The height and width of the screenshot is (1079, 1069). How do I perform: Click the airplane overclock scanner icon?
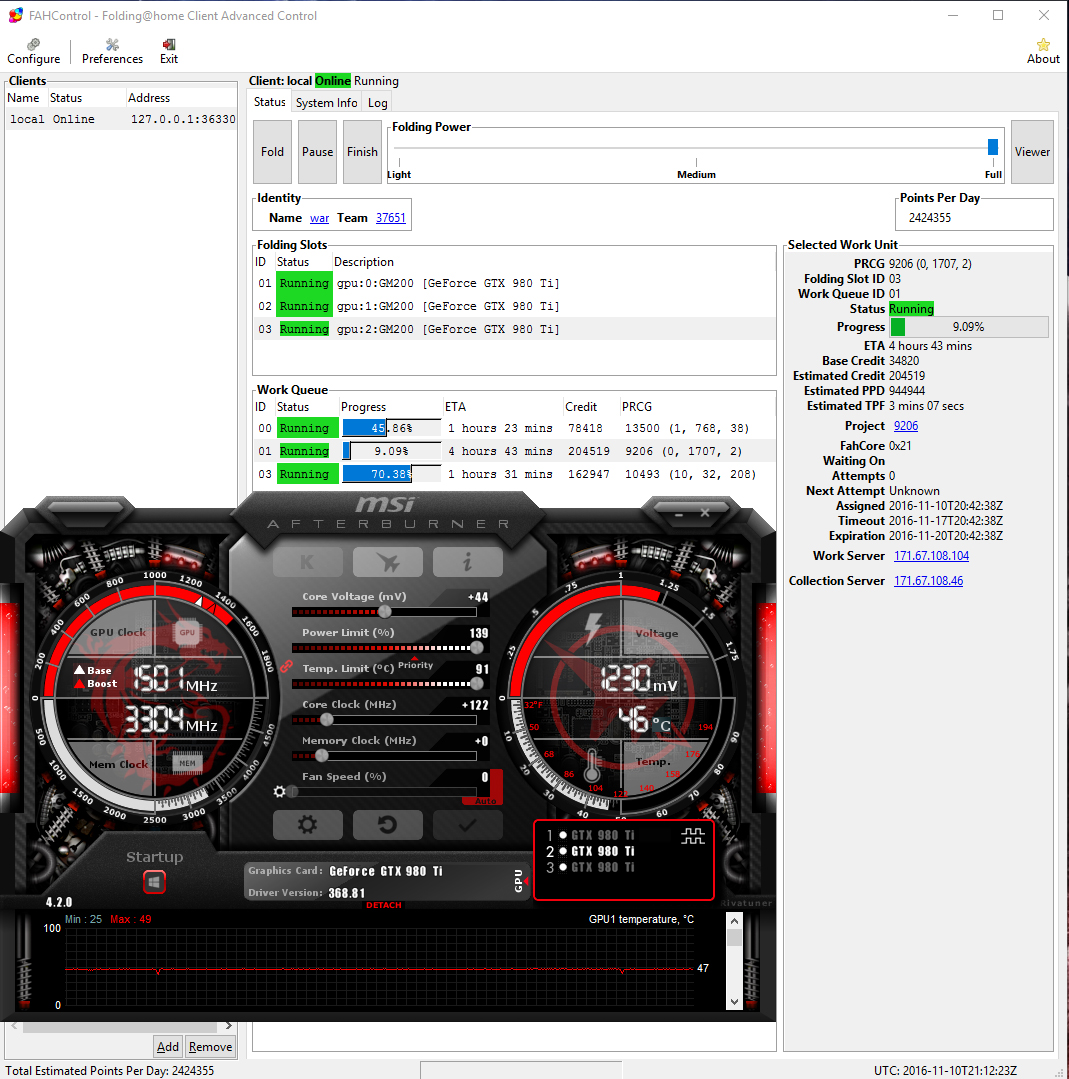click(x=387, y=562)
